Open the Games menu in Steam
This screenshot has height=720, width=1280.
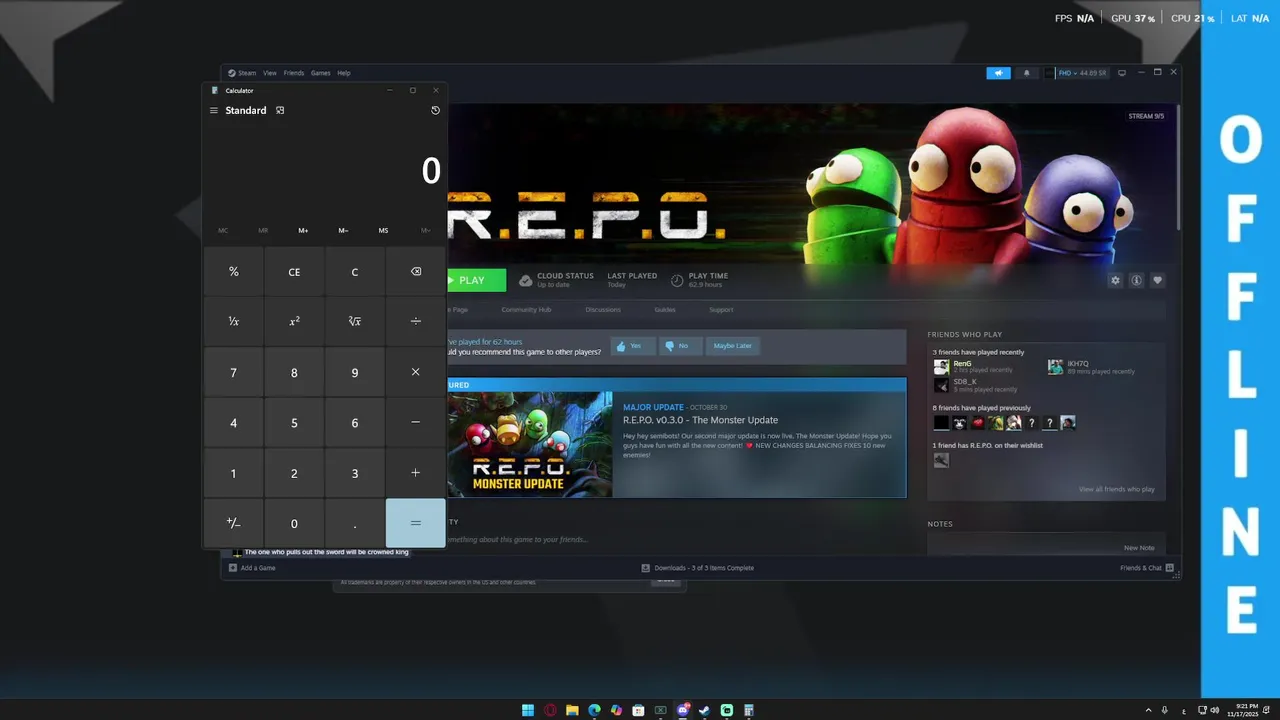[x=320, y=73]
